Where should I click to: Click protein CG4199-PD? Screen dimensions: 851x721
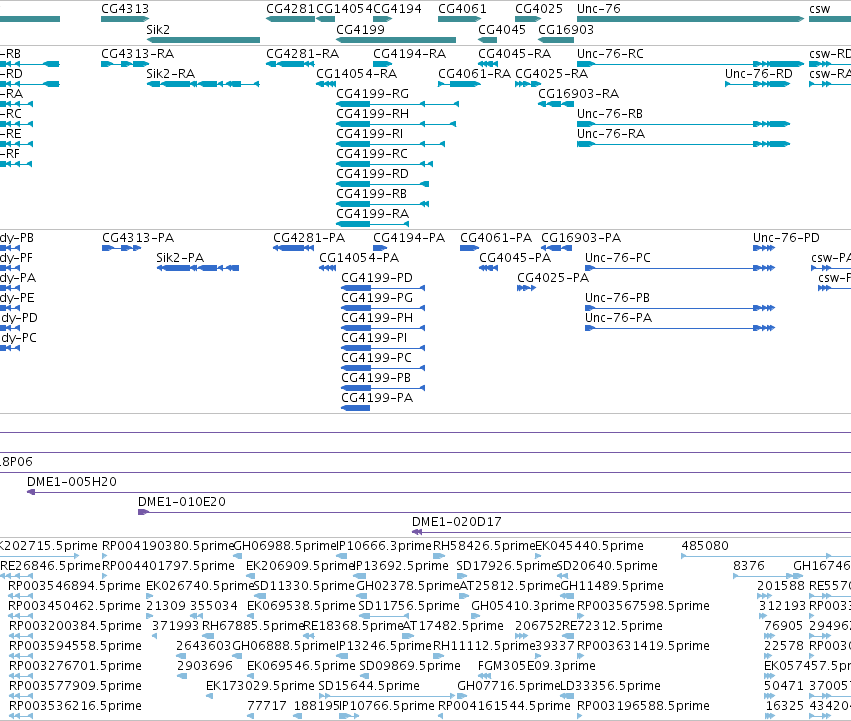coord(377,278)
